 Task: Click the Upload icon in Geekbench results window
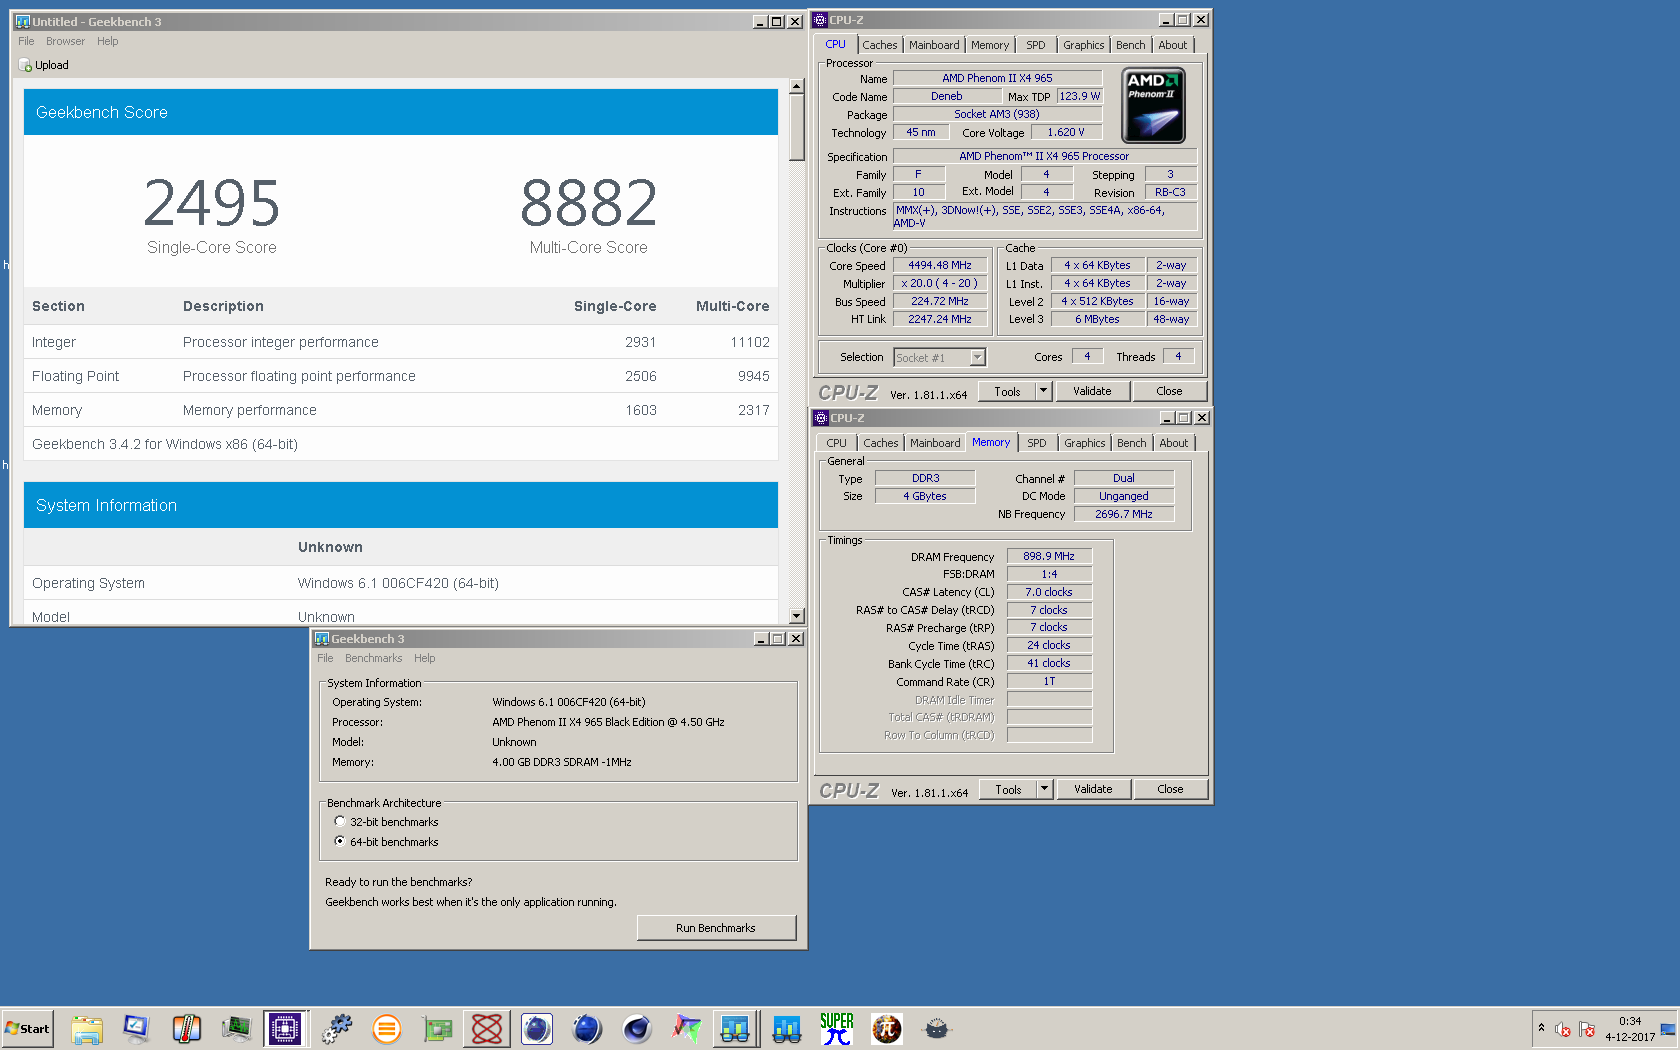point(25,65)
